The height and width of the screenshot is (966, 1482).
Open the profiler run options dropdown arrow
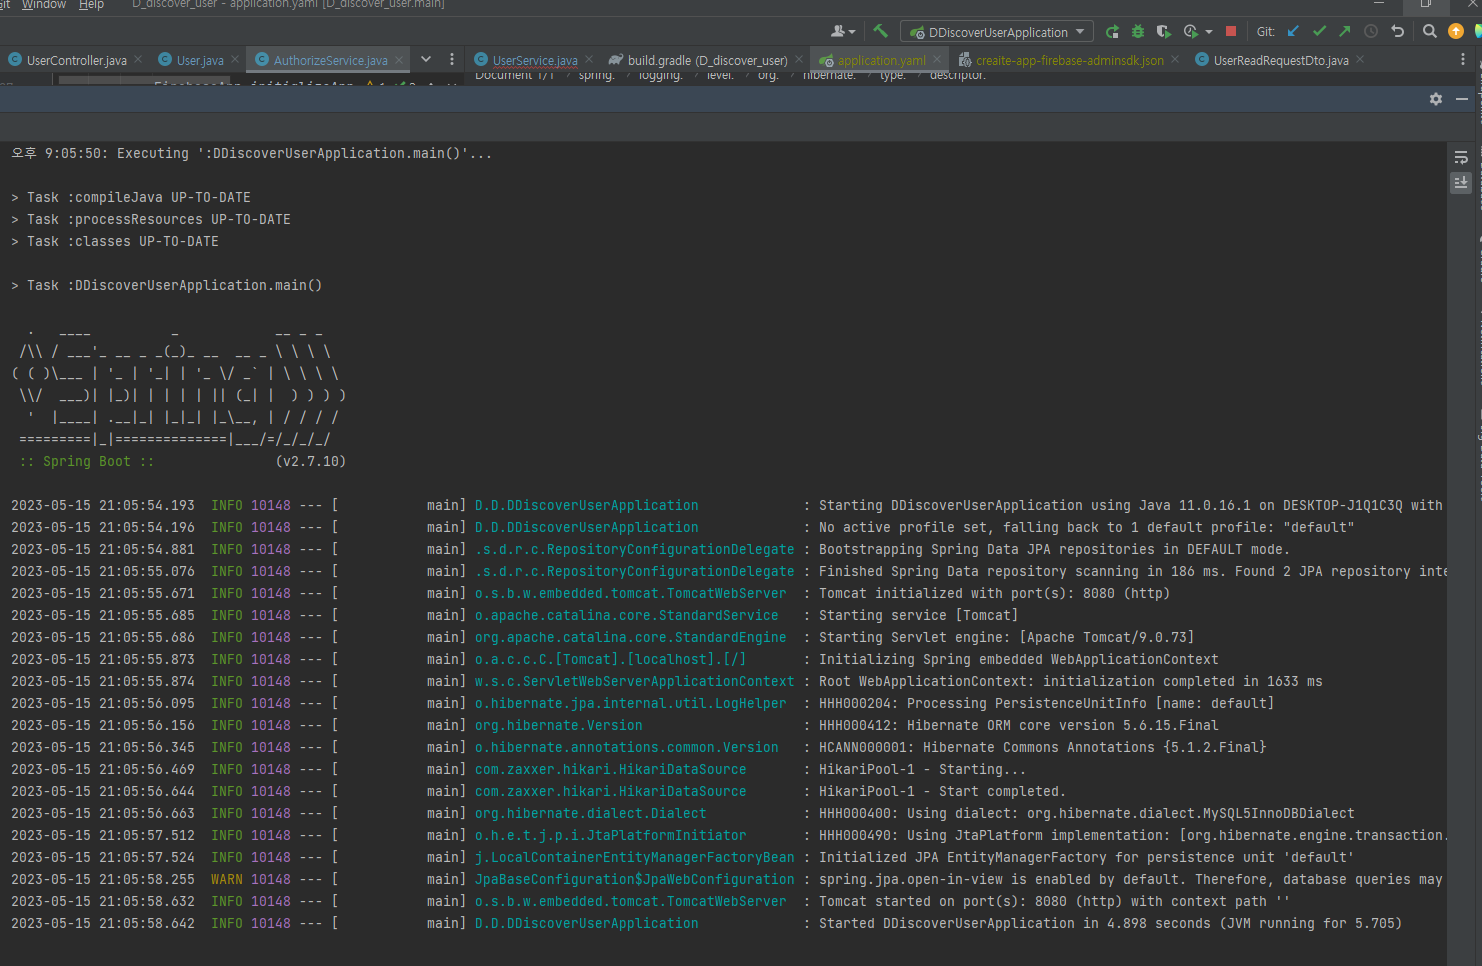1209,32
